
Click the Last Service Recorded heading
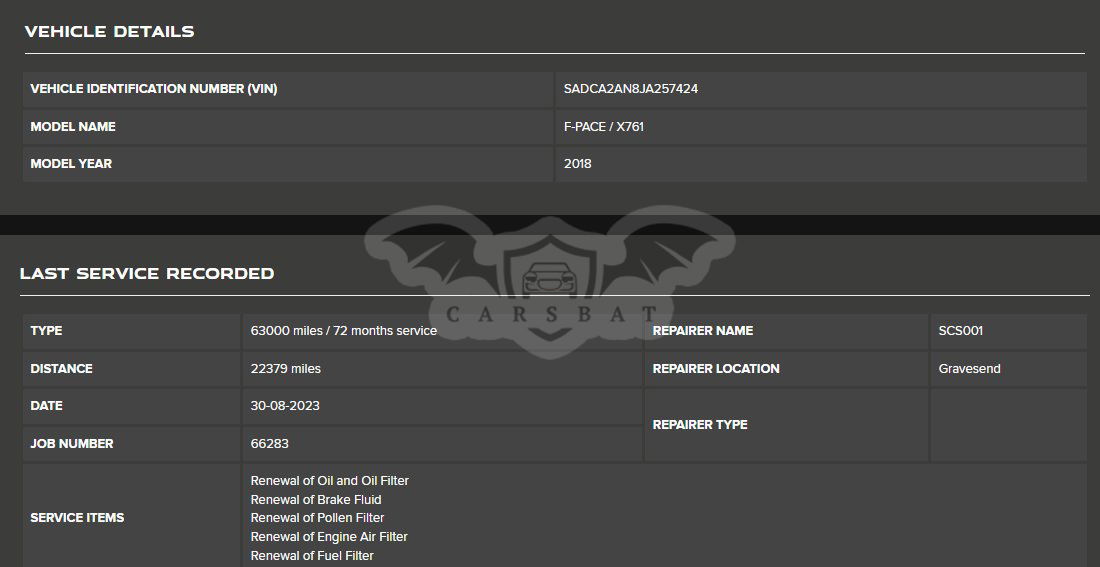point(147,274)
